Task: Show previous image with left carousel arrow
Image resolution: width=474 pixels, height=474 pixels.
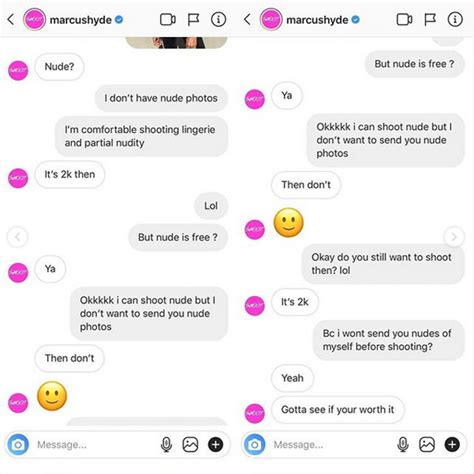Action: pyautogui.click(x=17, y=237)
